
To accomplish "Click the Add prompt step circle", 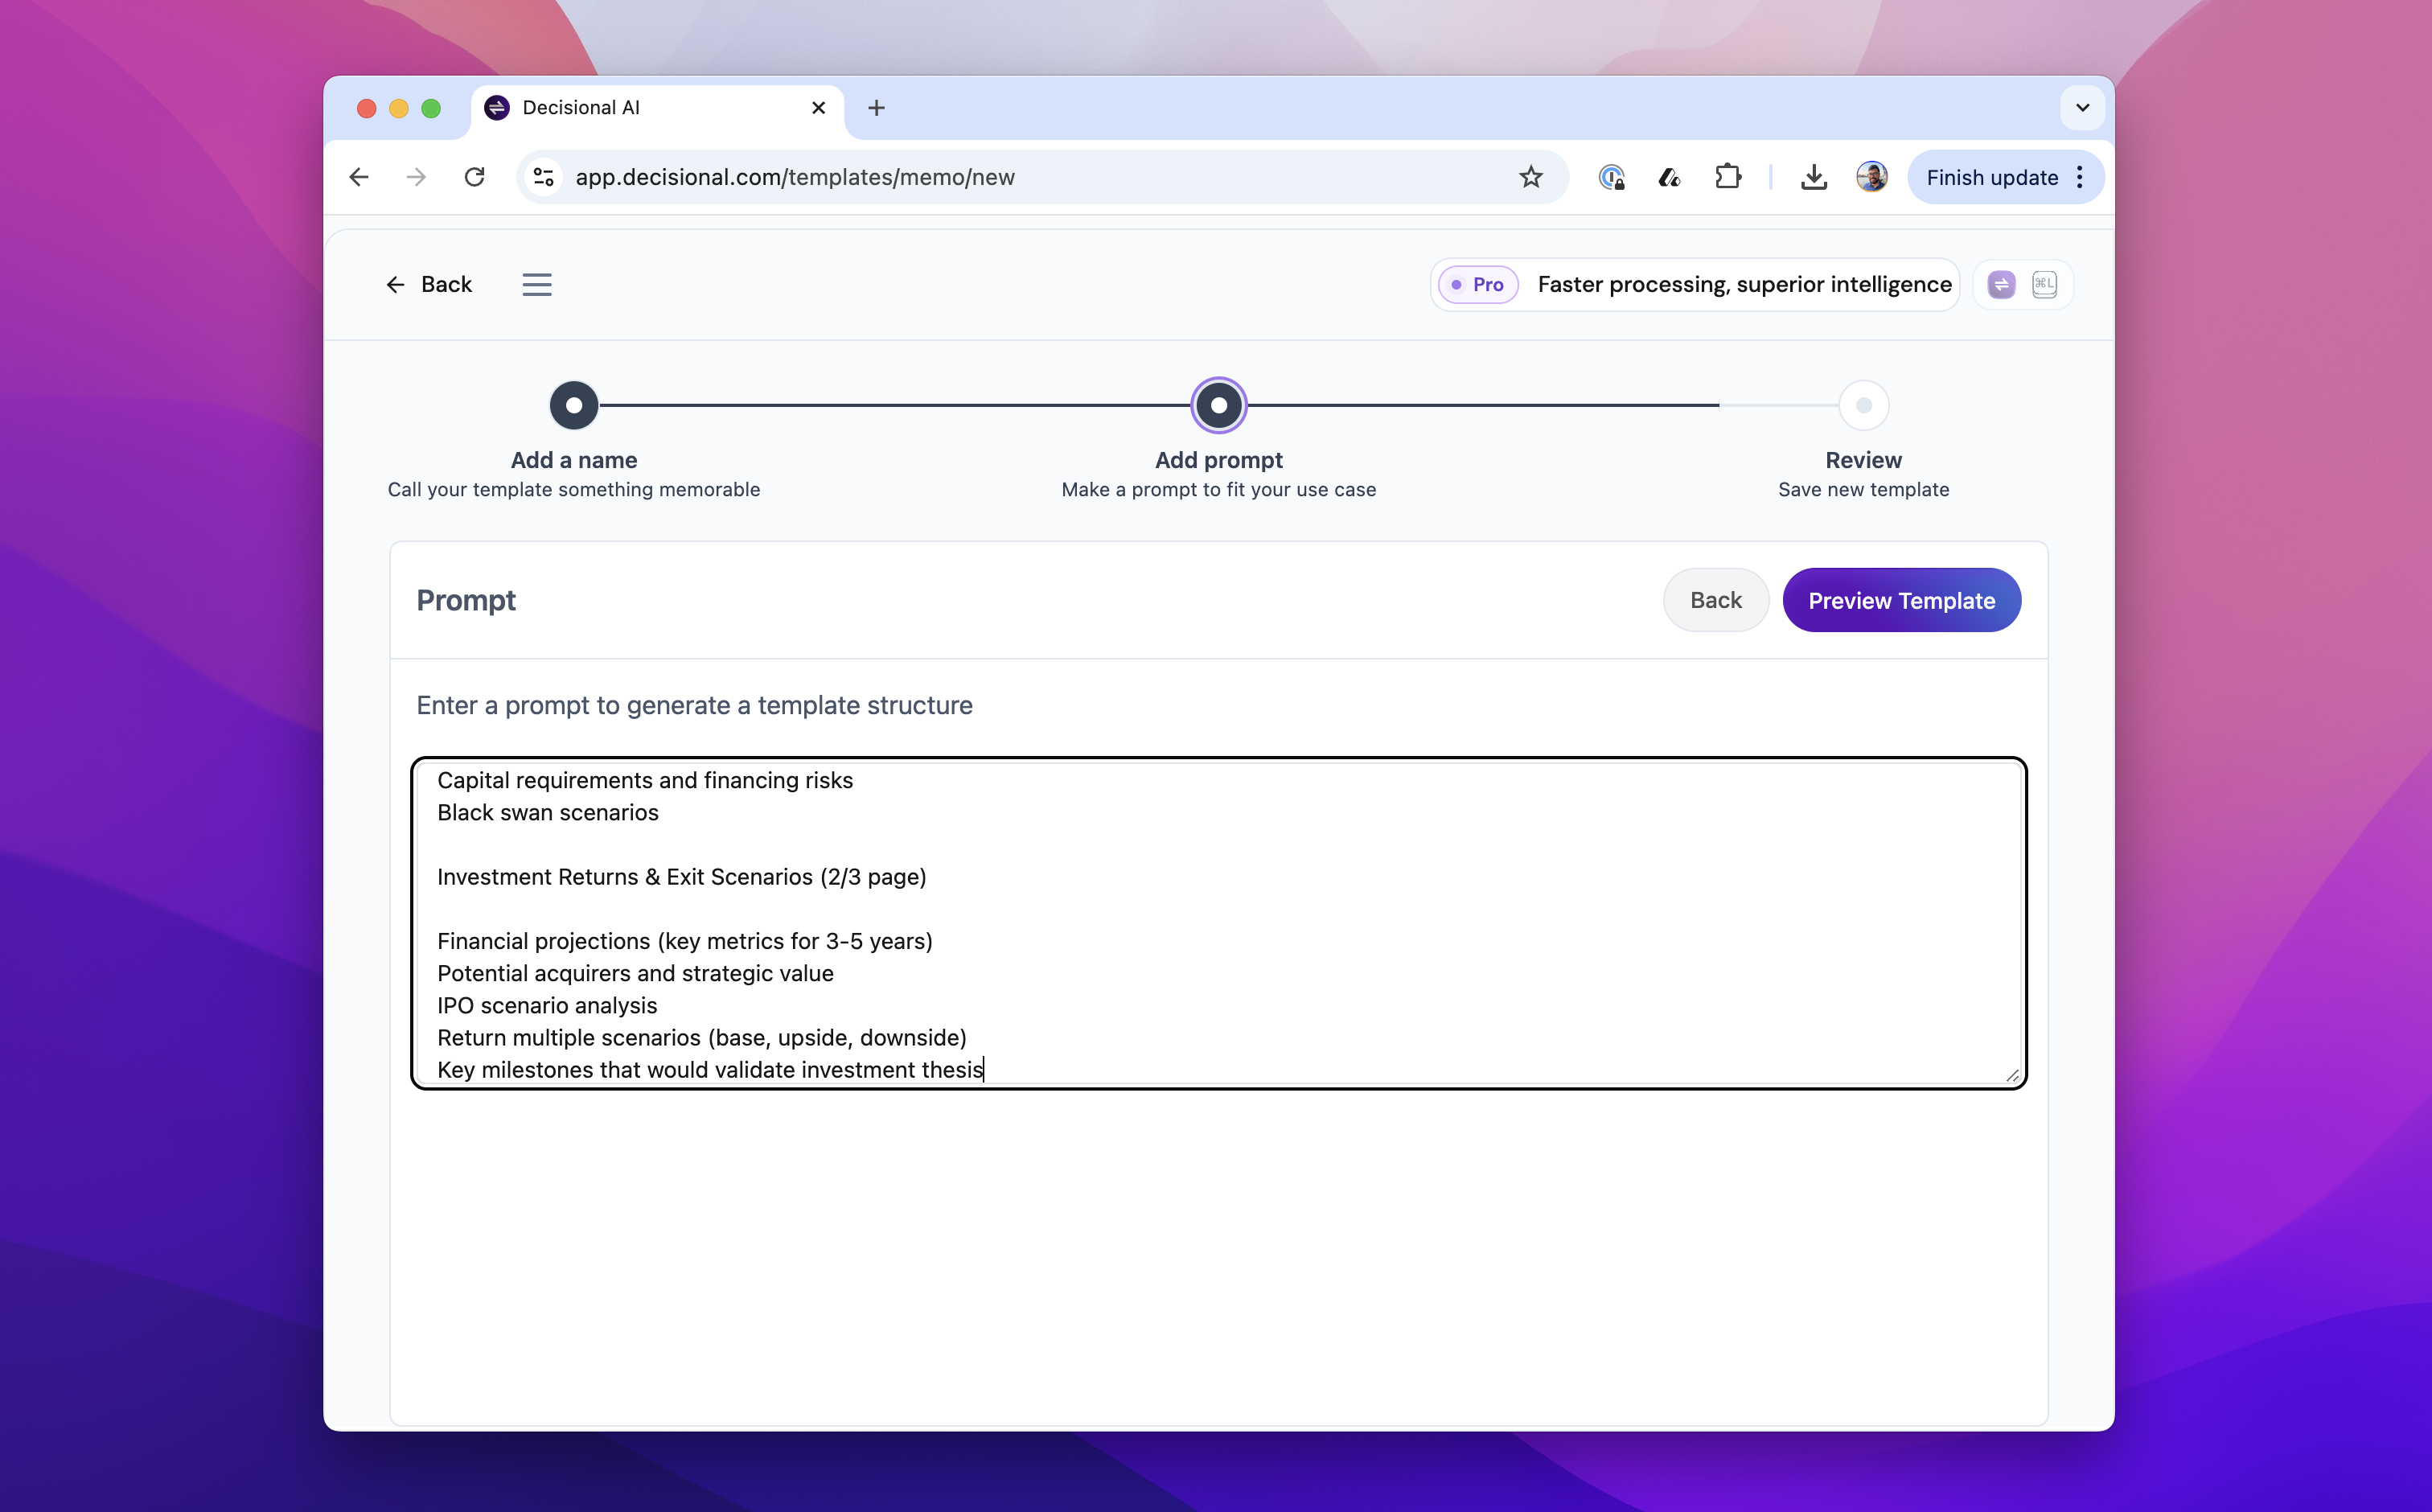I will pyautogui.click(x=1218, y=405).
